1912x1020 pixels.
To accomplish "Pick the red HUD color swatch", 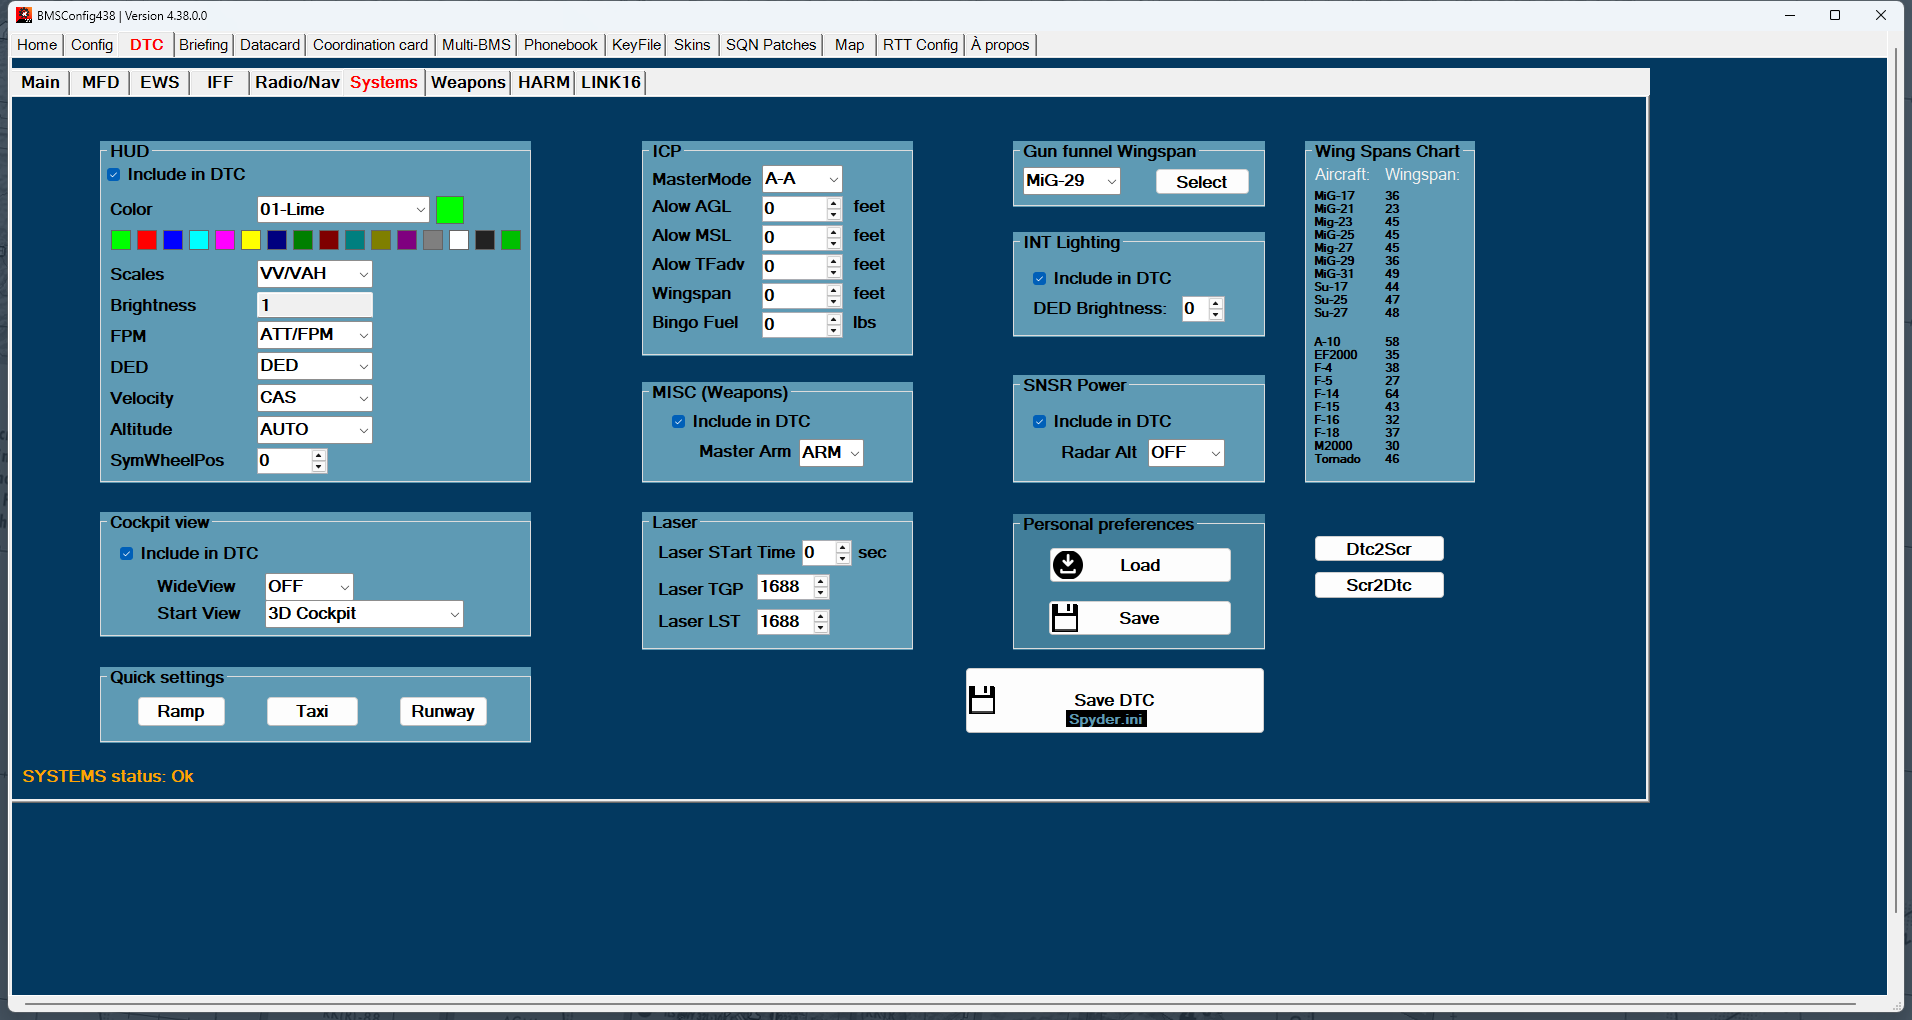I will click(147, 241).
